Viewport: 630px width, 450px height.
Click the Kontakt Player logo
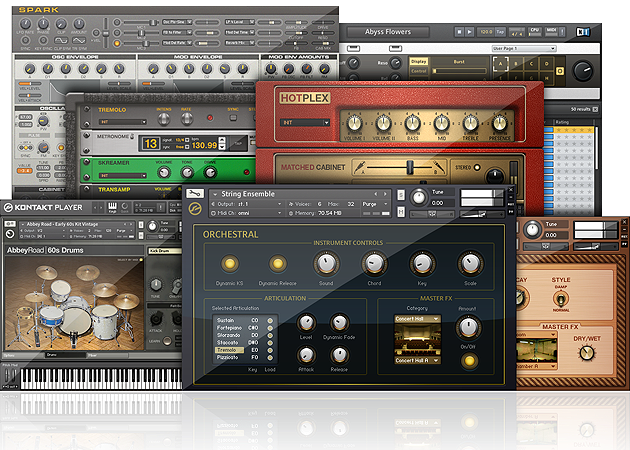(44, 208)
